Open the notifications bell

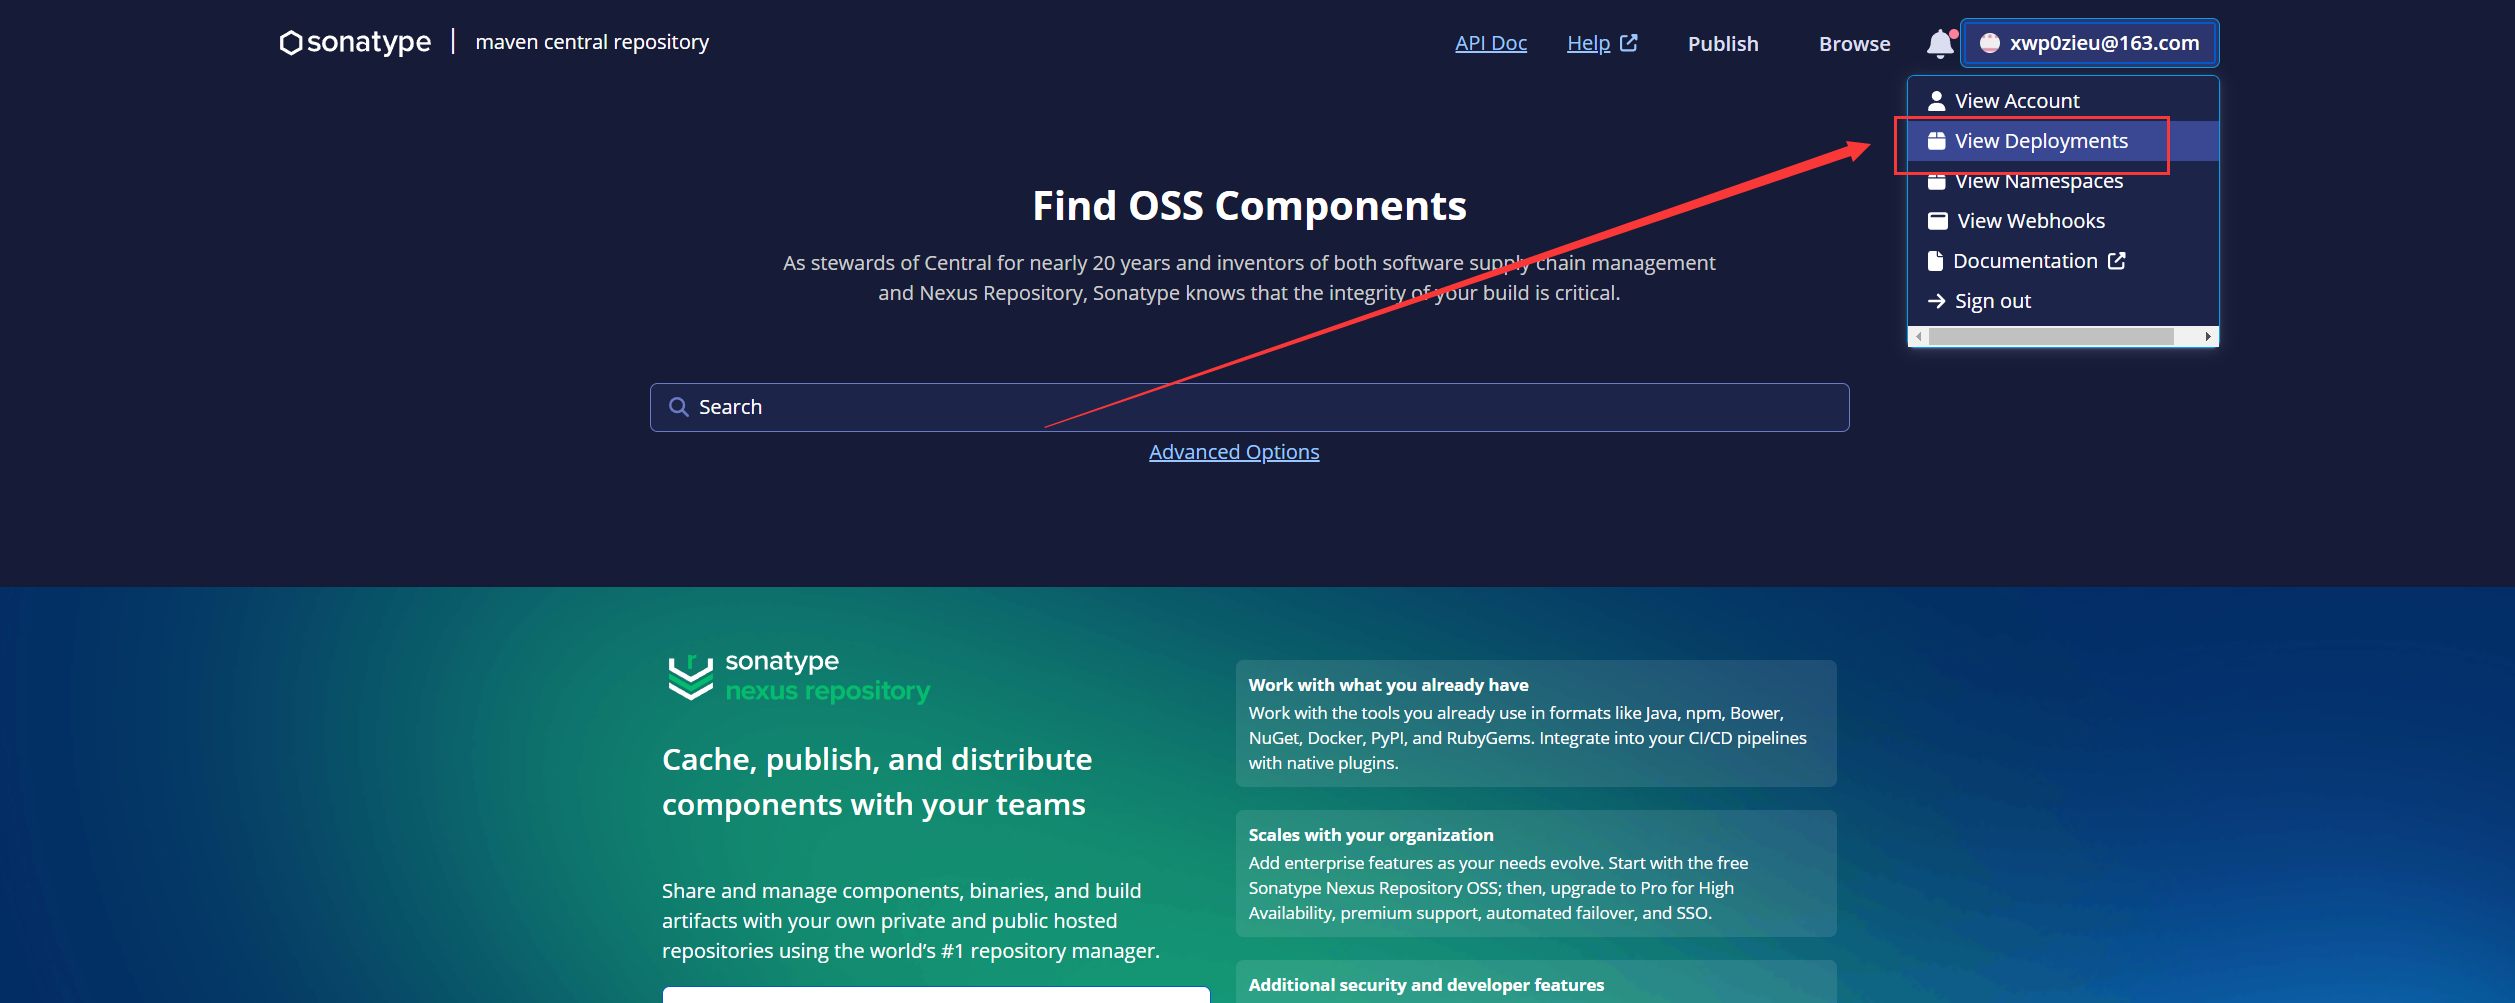pos(1940,43)
